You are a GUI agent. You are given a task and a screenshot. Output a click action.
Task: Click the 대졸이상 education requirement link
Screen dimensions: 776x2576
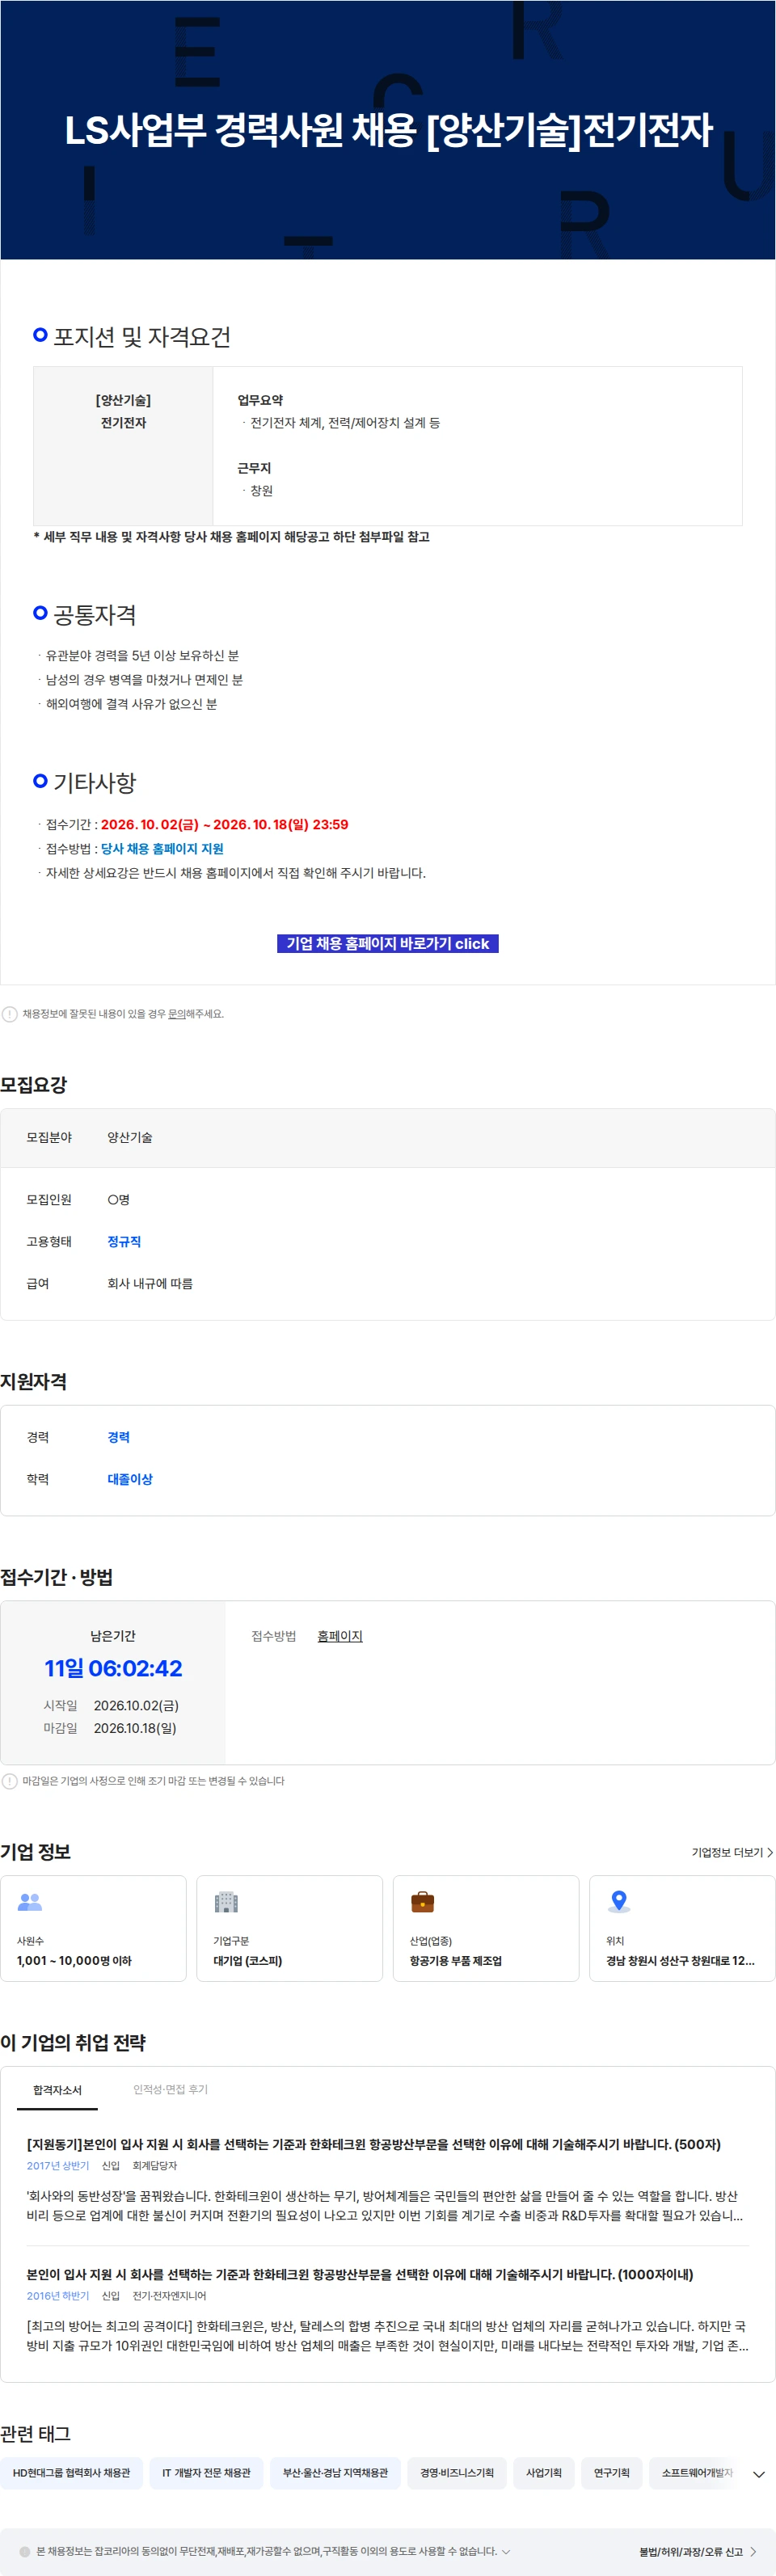point(130,1479)
